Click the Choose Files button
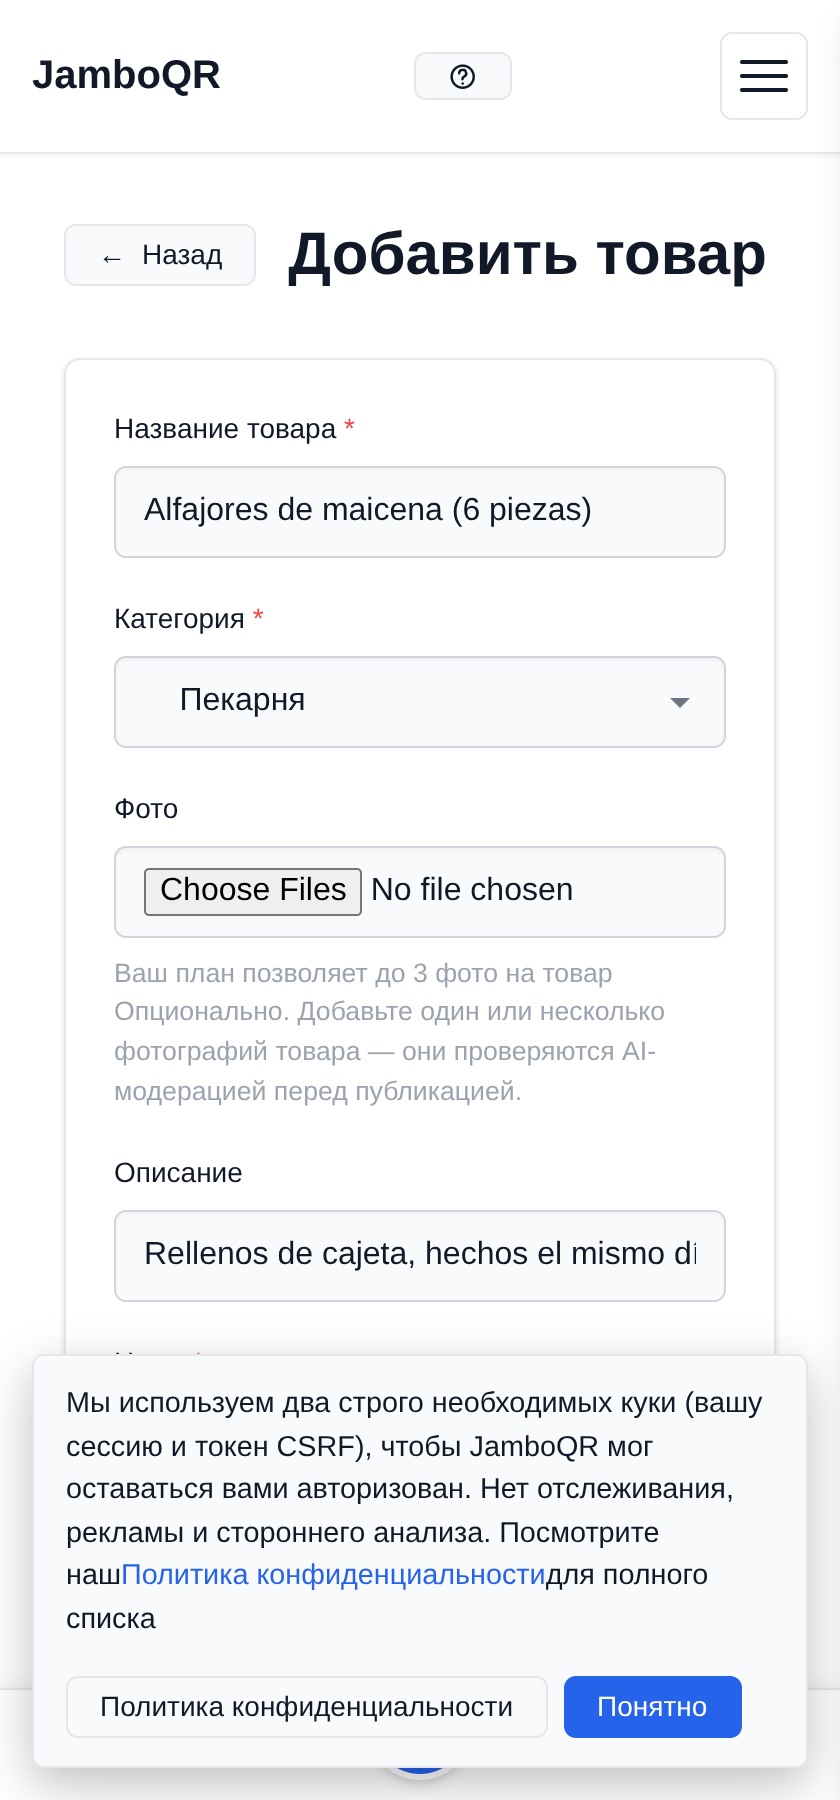Image resolution: width=840 pixels, height=1800 pixels. [253, 891]
